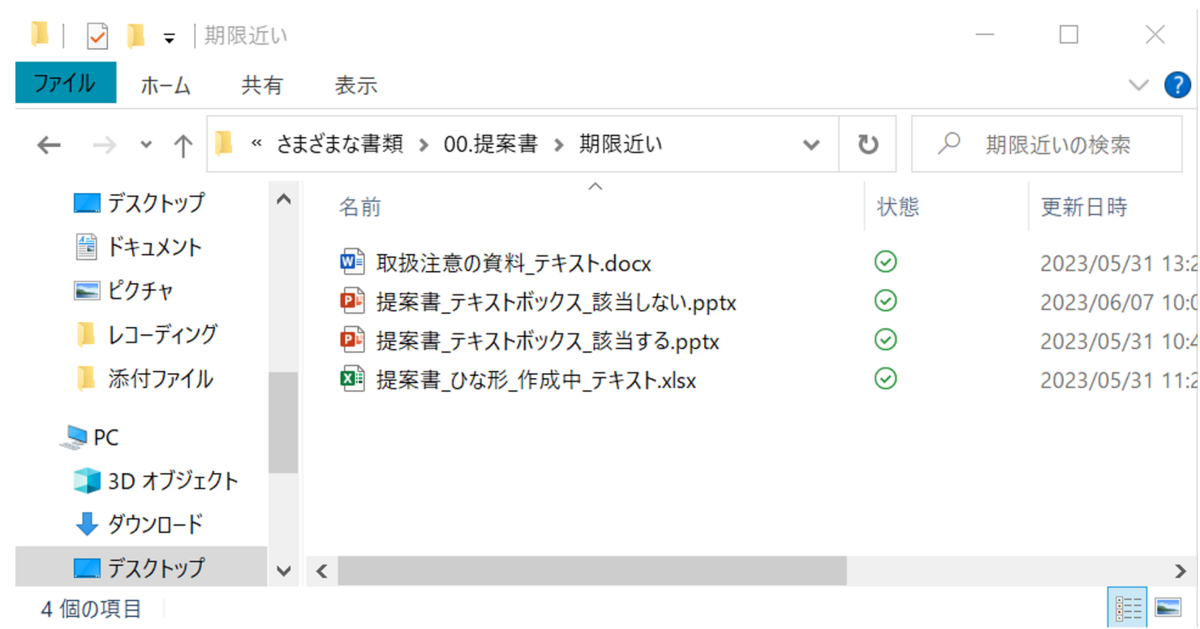Click the 3D オブジェクト cube icon
Viewport: 1200px width, 629px height.
pyautogui.click(x=87, y=481)
